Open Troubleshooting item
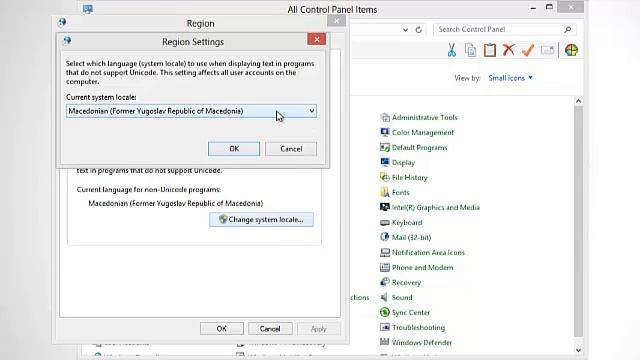 coord(413,327)
